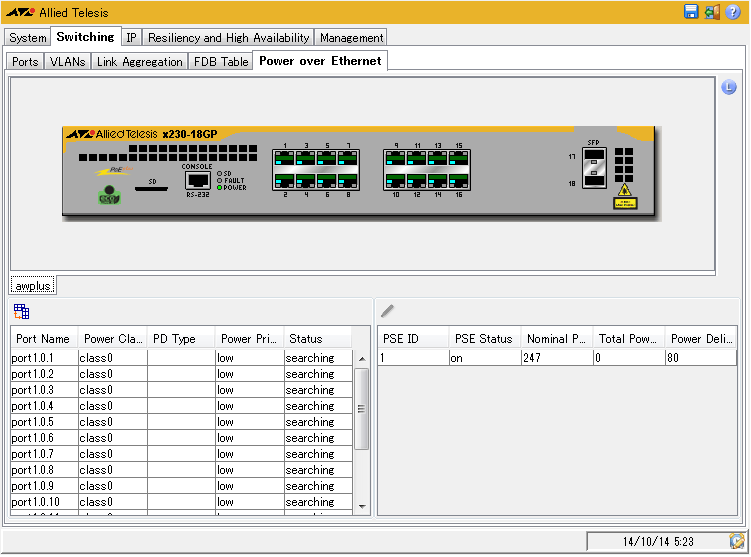Click the console RS-232 port
751x557 pixels.
(197, 181)
